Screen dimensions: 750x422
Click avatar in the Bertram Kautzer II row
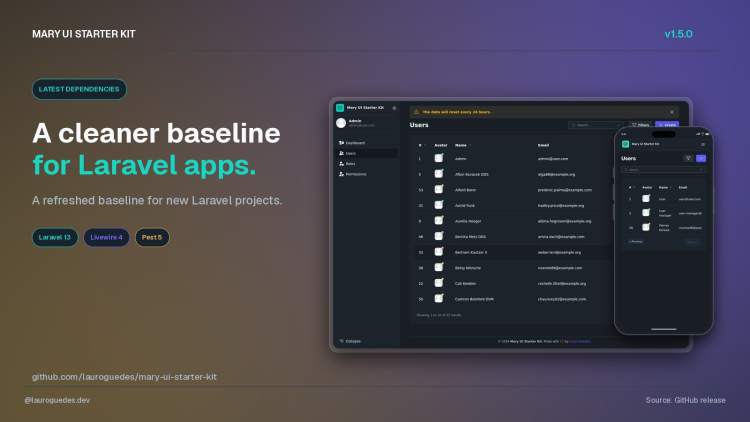point(439,252)
